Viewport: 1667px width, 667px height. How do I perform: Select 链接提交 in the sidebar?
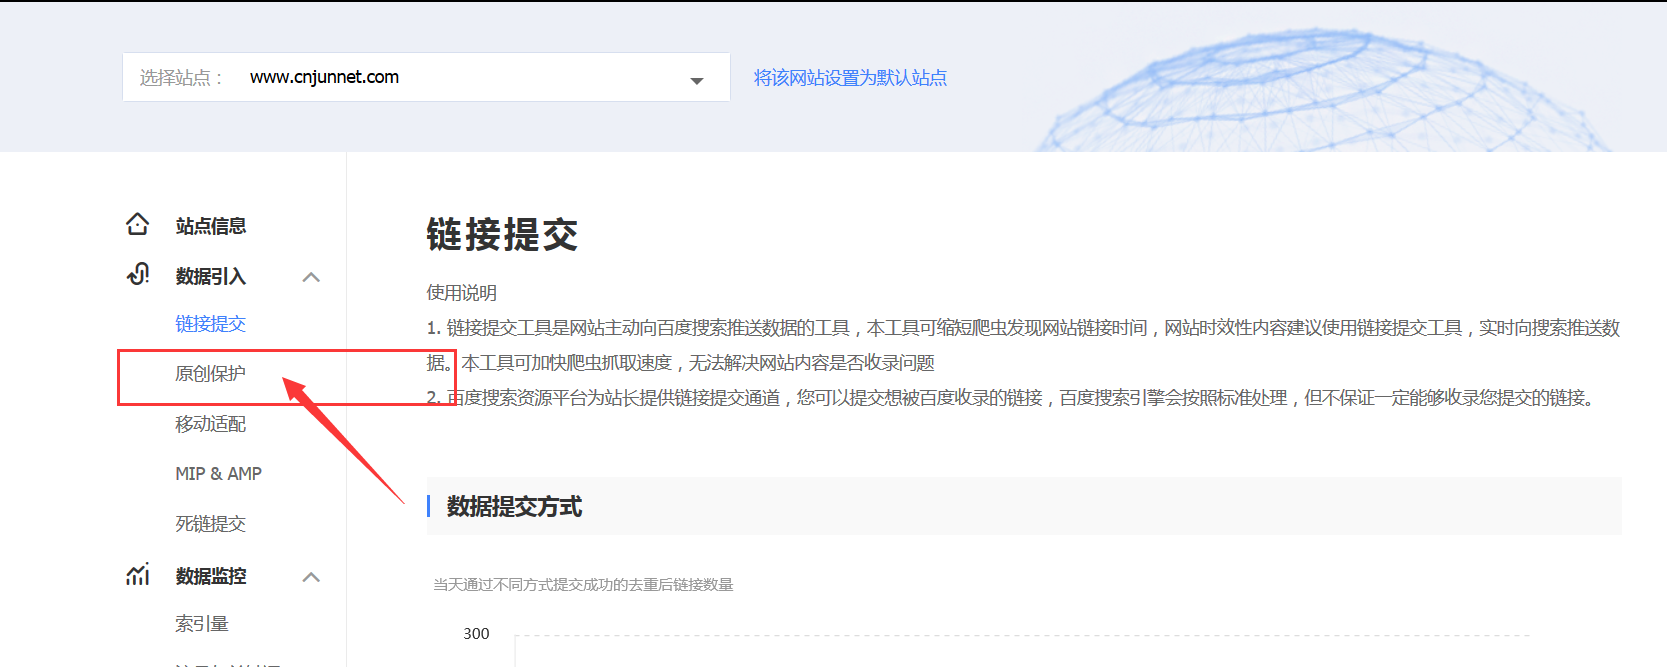pos(210,324)
